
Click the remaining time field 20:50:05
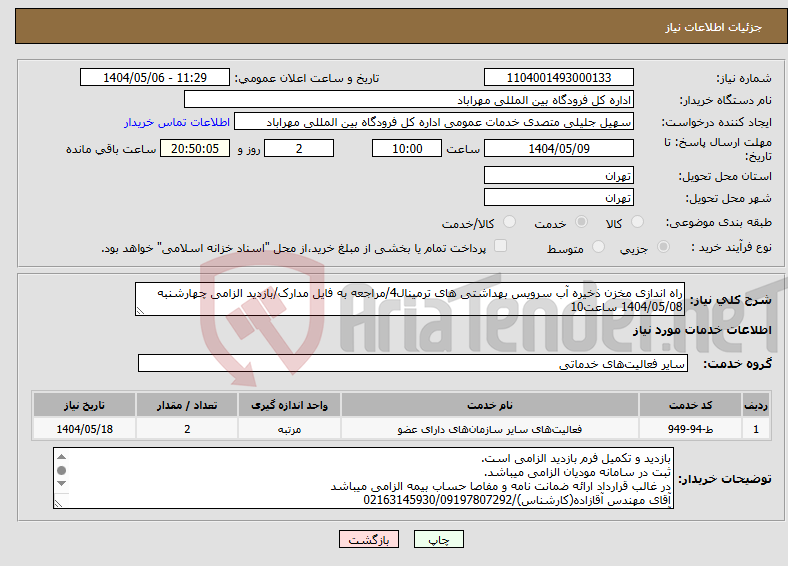click(195, 148)
